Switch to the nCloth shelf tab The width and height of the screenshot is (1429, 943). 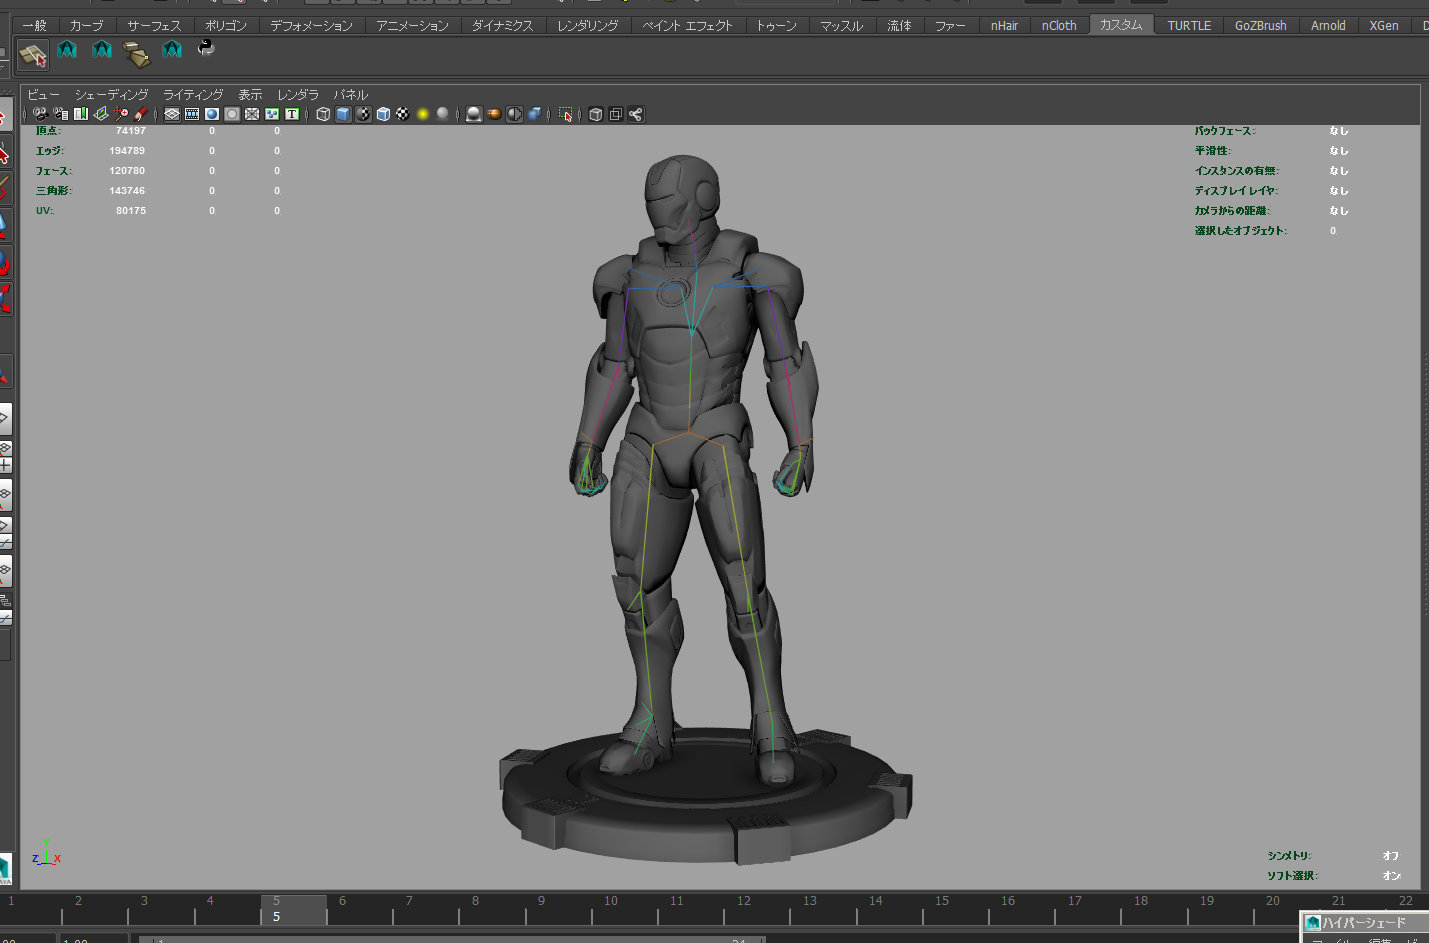point(1059,25)
